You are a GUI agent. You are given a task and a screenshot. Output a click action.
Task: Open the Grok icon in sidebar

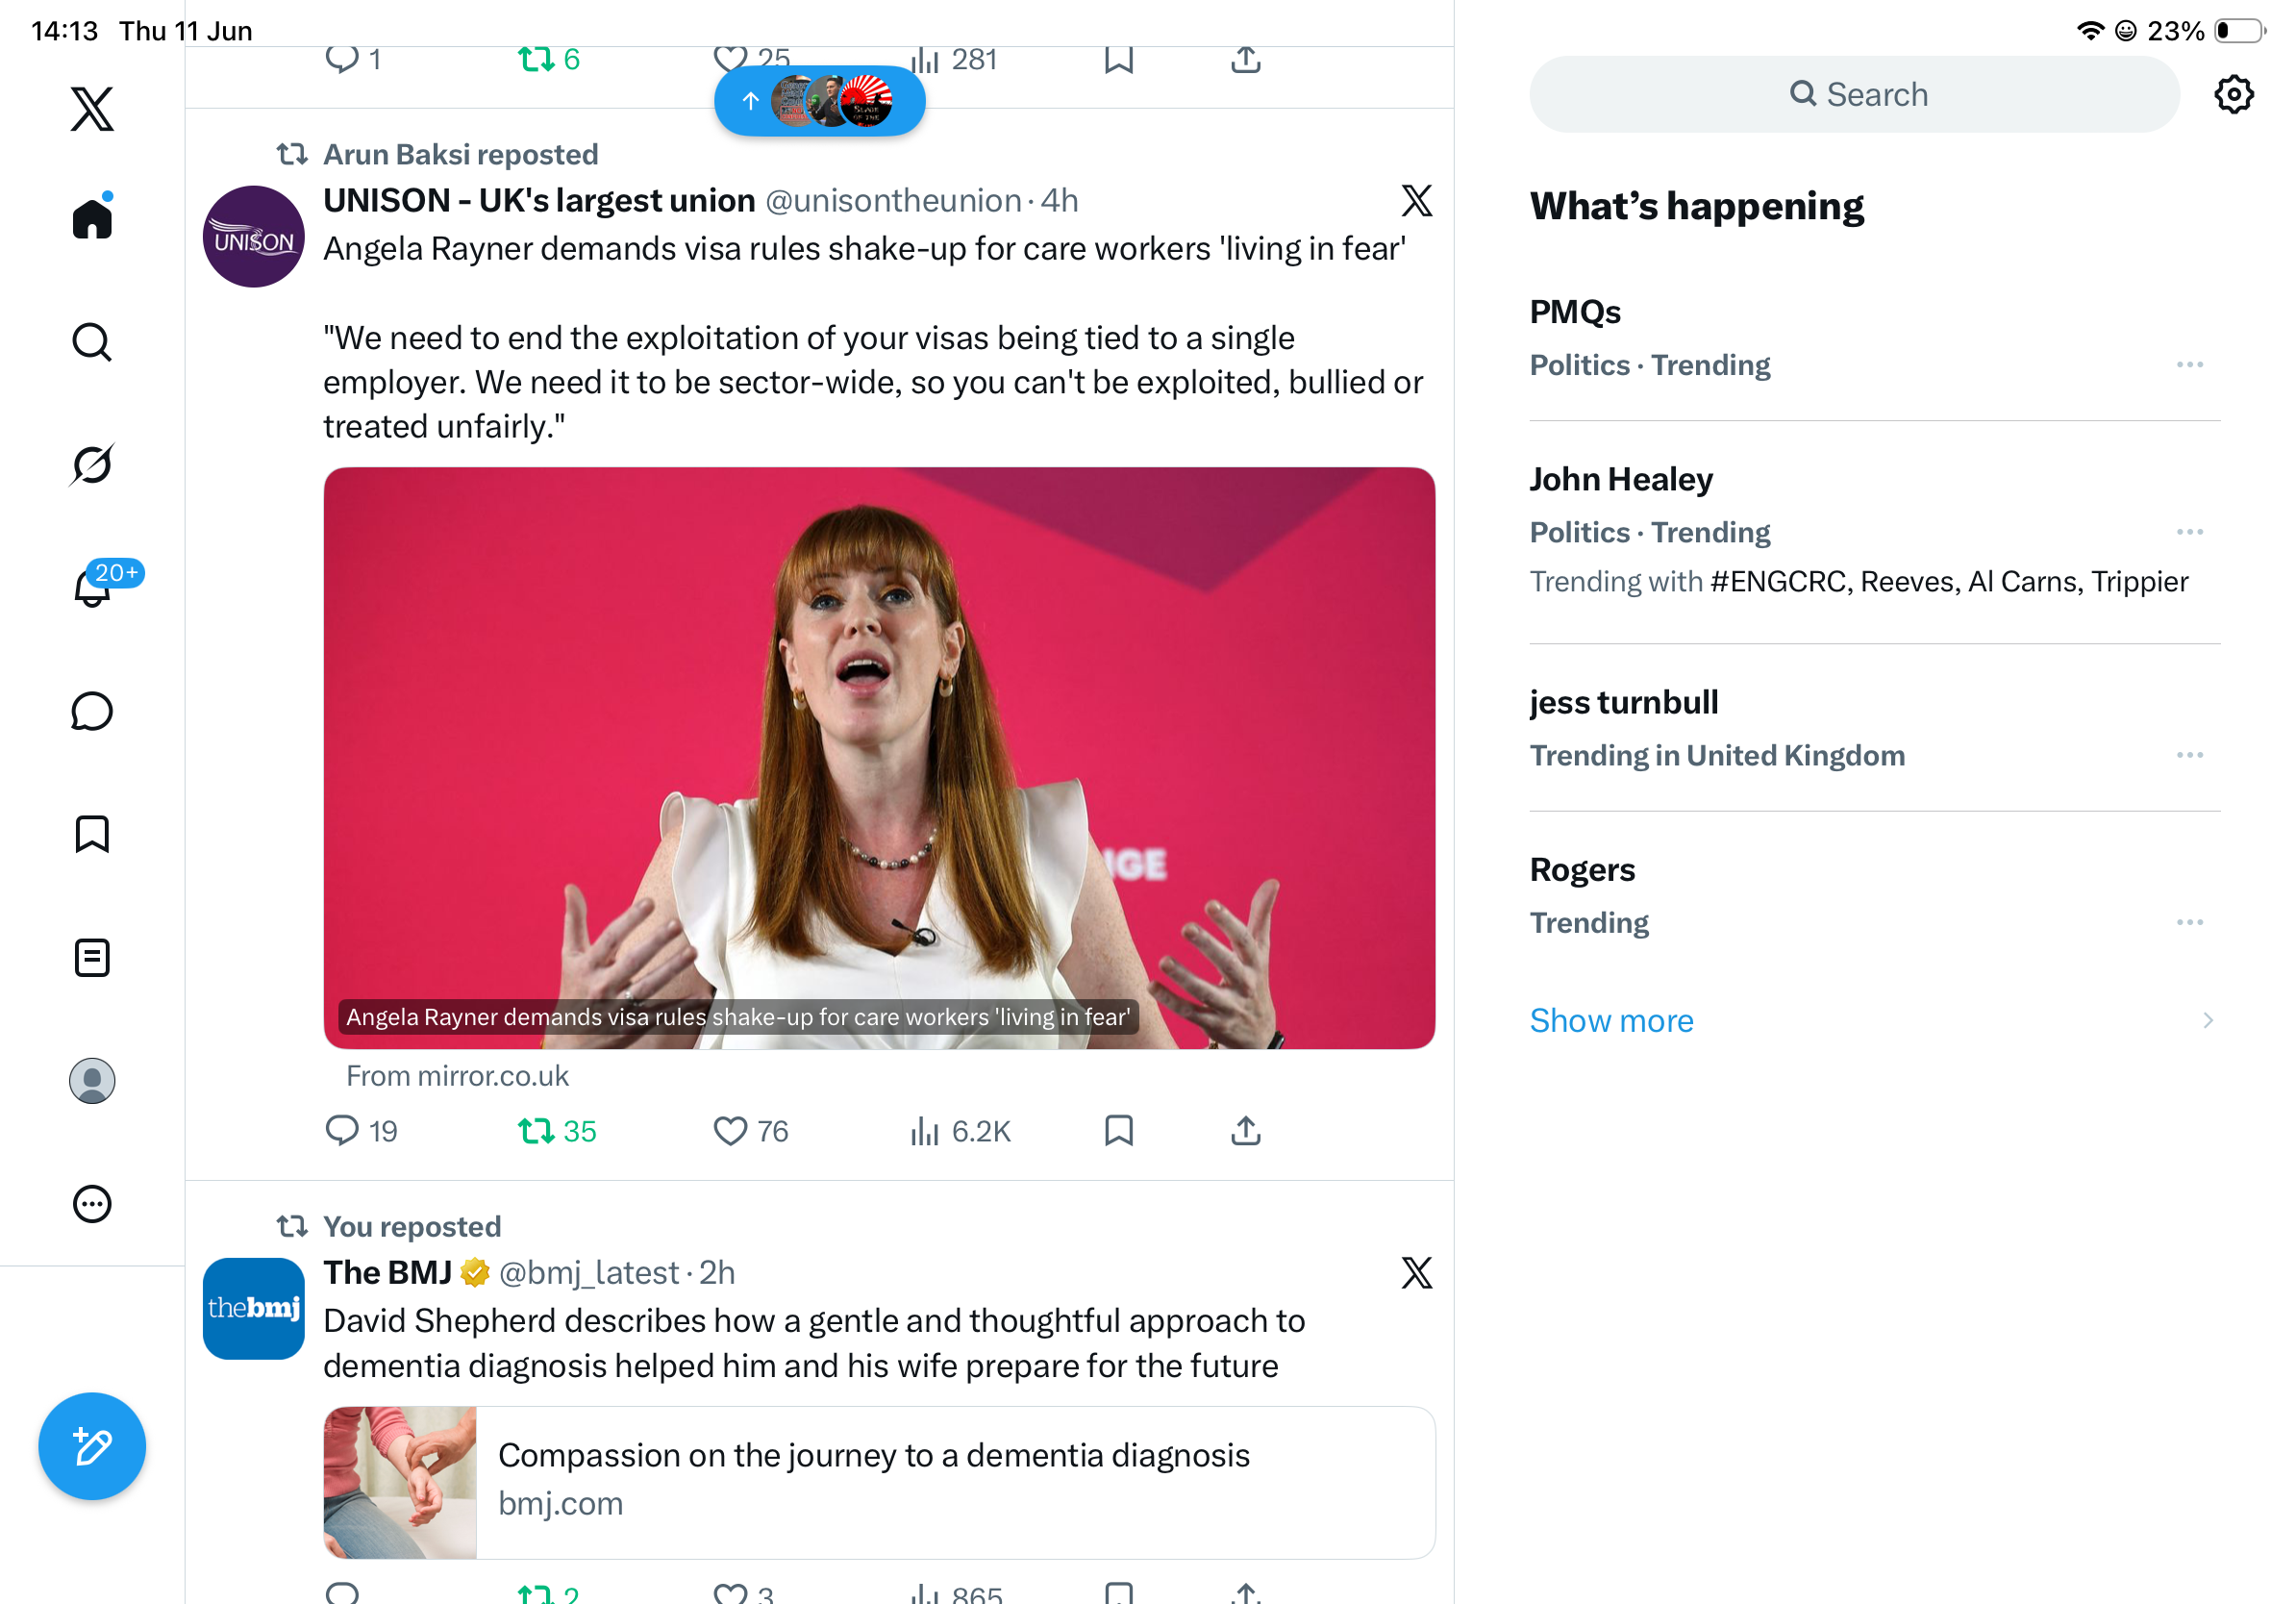pos(92,465)
